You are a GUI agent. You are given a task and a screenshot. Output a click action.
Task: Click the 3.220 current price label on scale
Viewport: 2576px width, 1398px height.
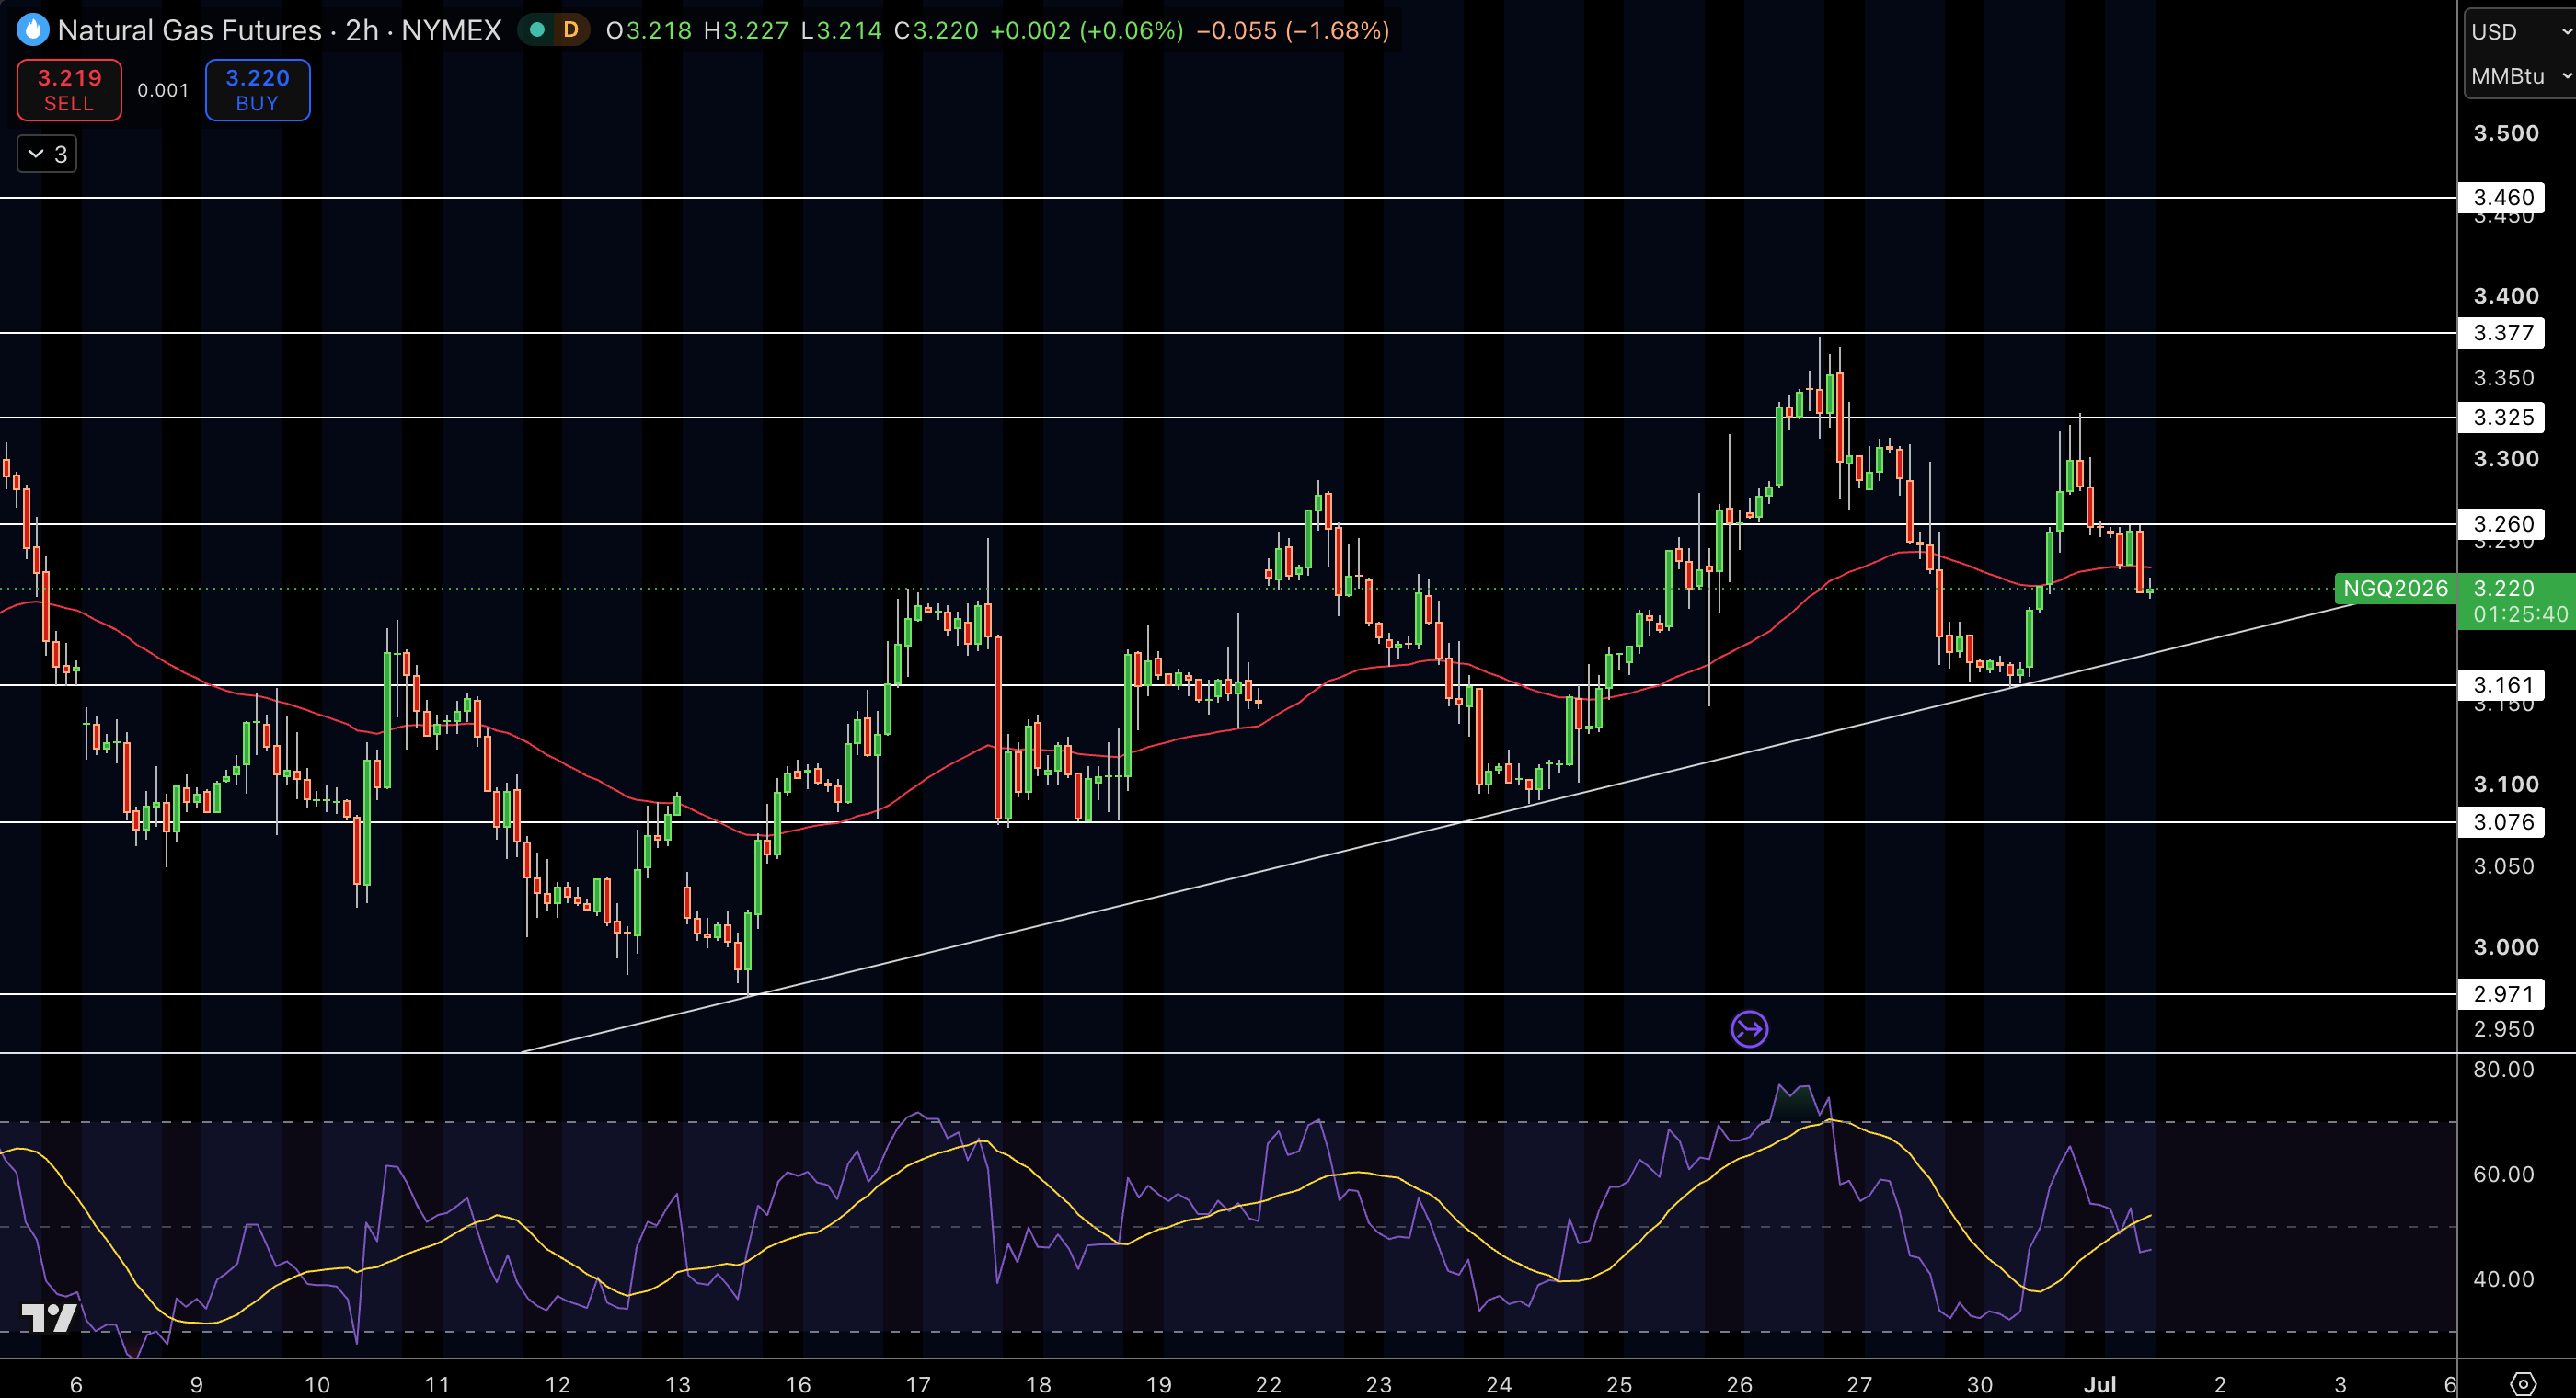coord(2504,588)
